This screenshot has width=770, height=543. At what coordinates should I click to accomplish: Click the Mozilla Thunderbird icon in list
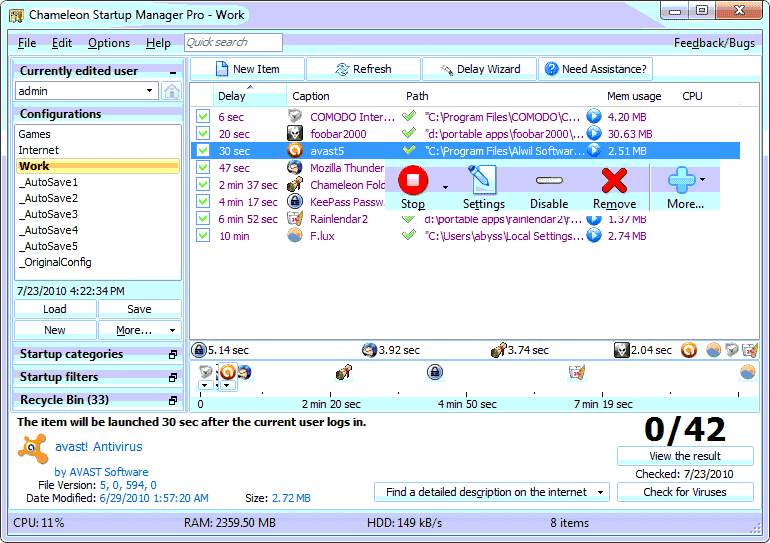click(295, 167)
